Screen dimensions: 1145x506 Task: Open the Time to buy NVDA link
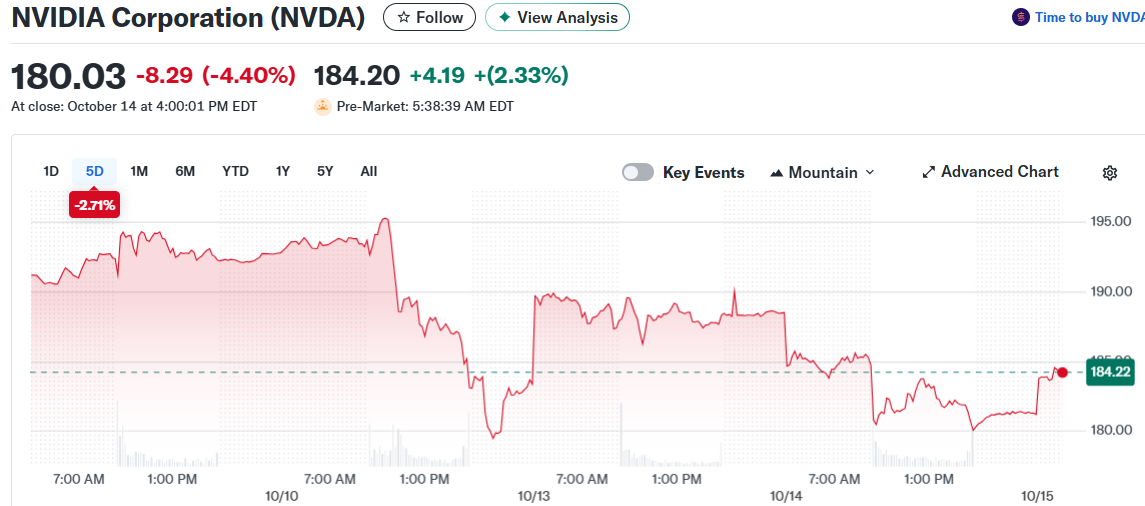click(1089, 17)
